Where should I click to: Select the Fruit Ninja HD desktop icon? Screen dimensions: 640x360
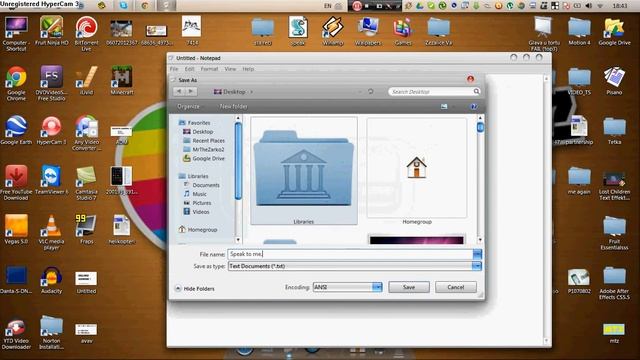click(x=51, y=31)
